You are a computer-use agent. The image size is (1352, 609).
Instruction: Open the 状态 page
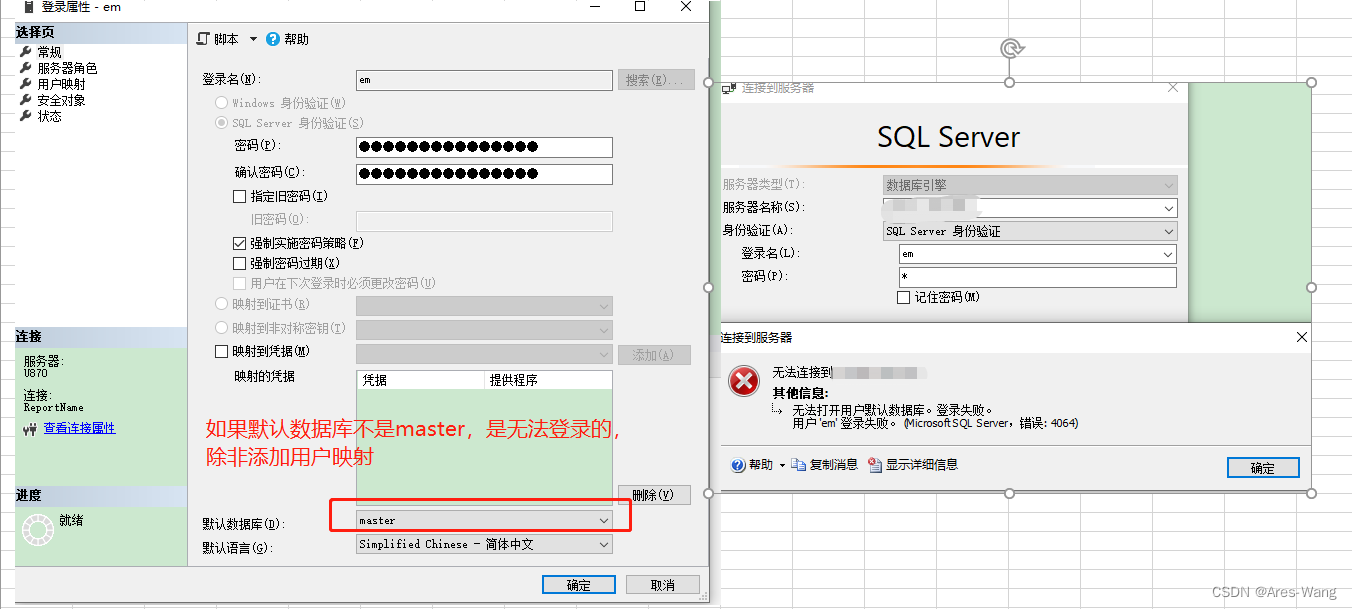(x=49, y=116)
